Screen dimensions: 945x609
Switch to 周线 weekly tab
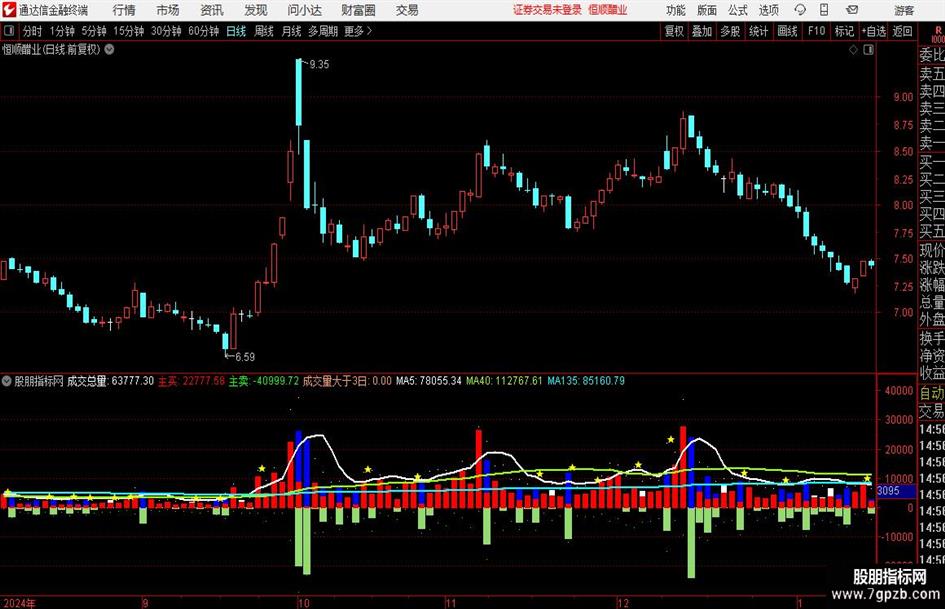tap(263, 31)
